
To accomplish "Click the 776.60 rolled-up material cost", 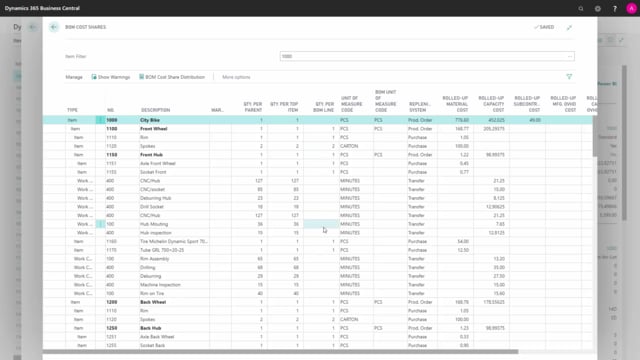I will tap(462, 120).
